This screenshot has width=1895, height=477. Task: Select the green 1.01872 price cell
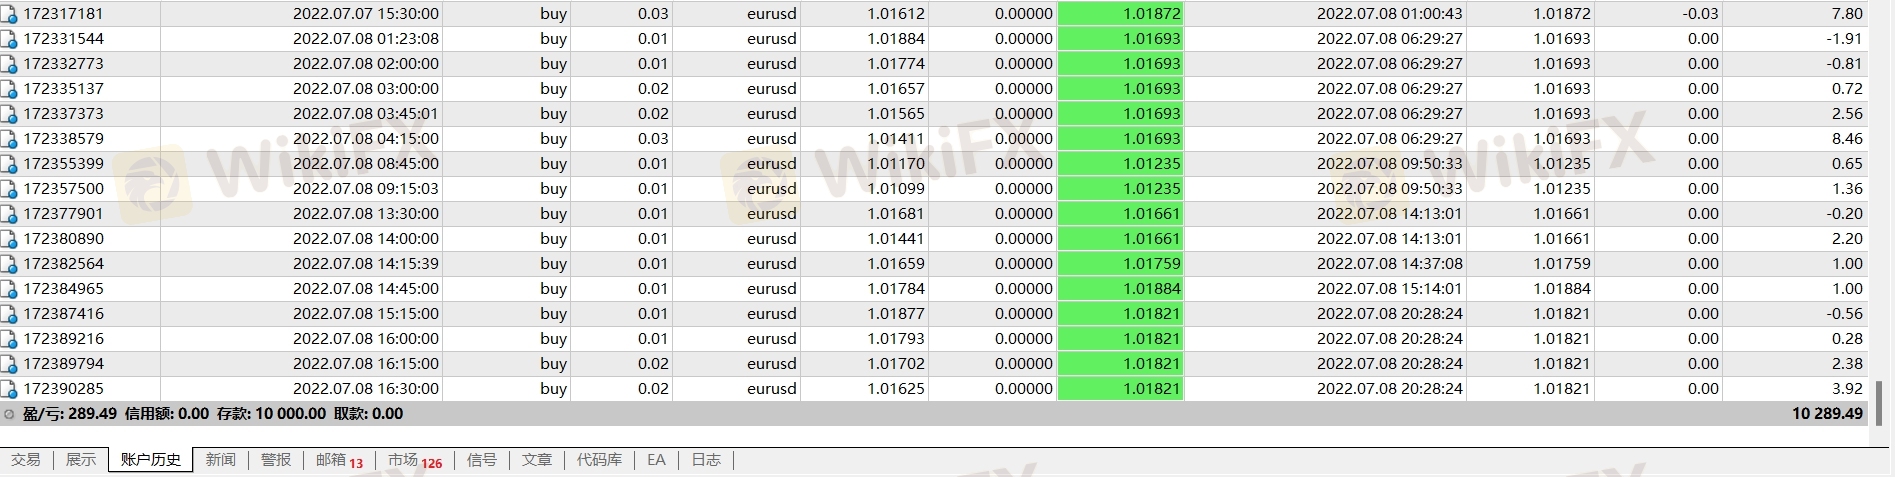coord(1120,14)
